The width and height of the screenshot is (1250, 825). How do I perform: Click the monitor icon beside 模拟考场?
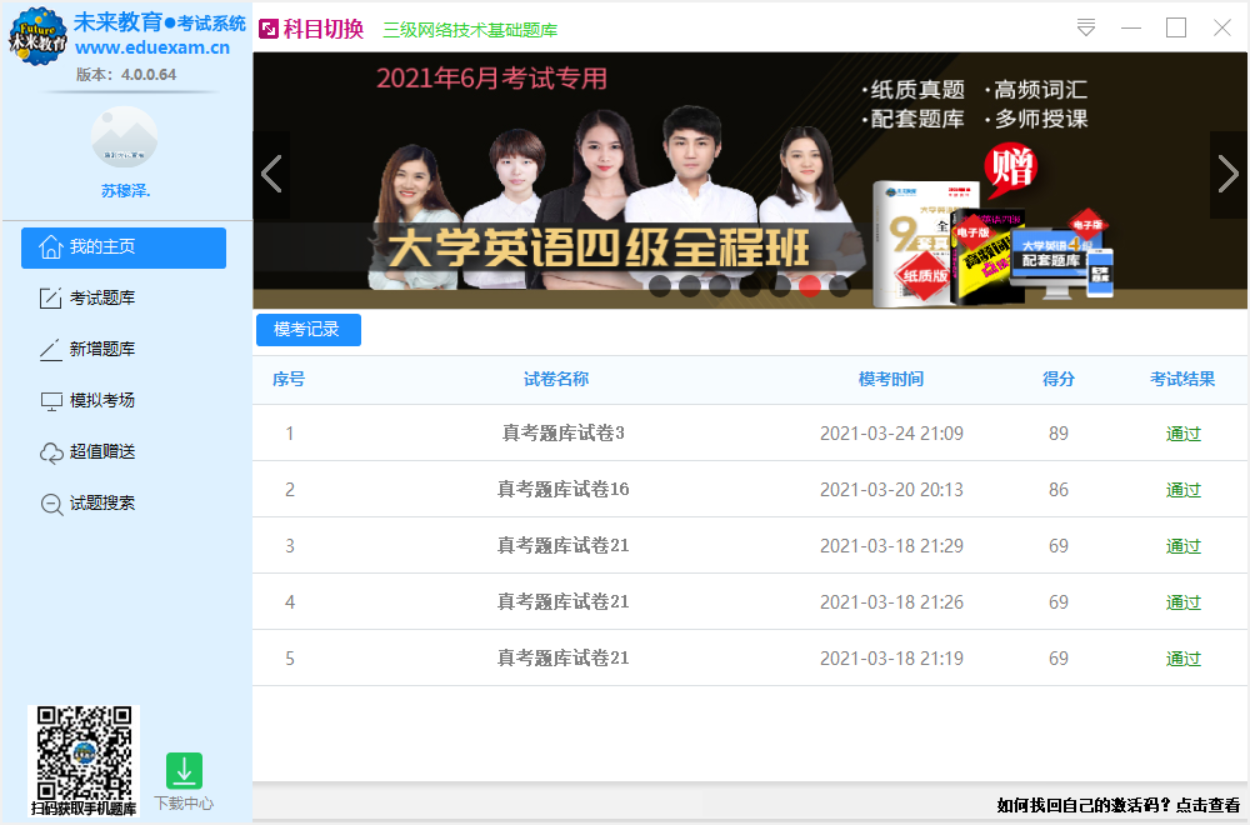[x=51, y=401]
